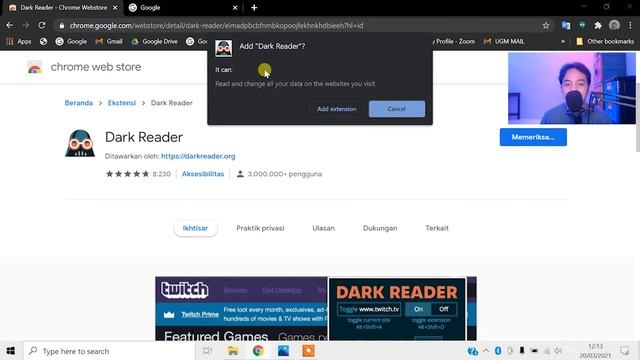
Task: Click the Bluetooth tray icon
Action: tap(498, 351)
